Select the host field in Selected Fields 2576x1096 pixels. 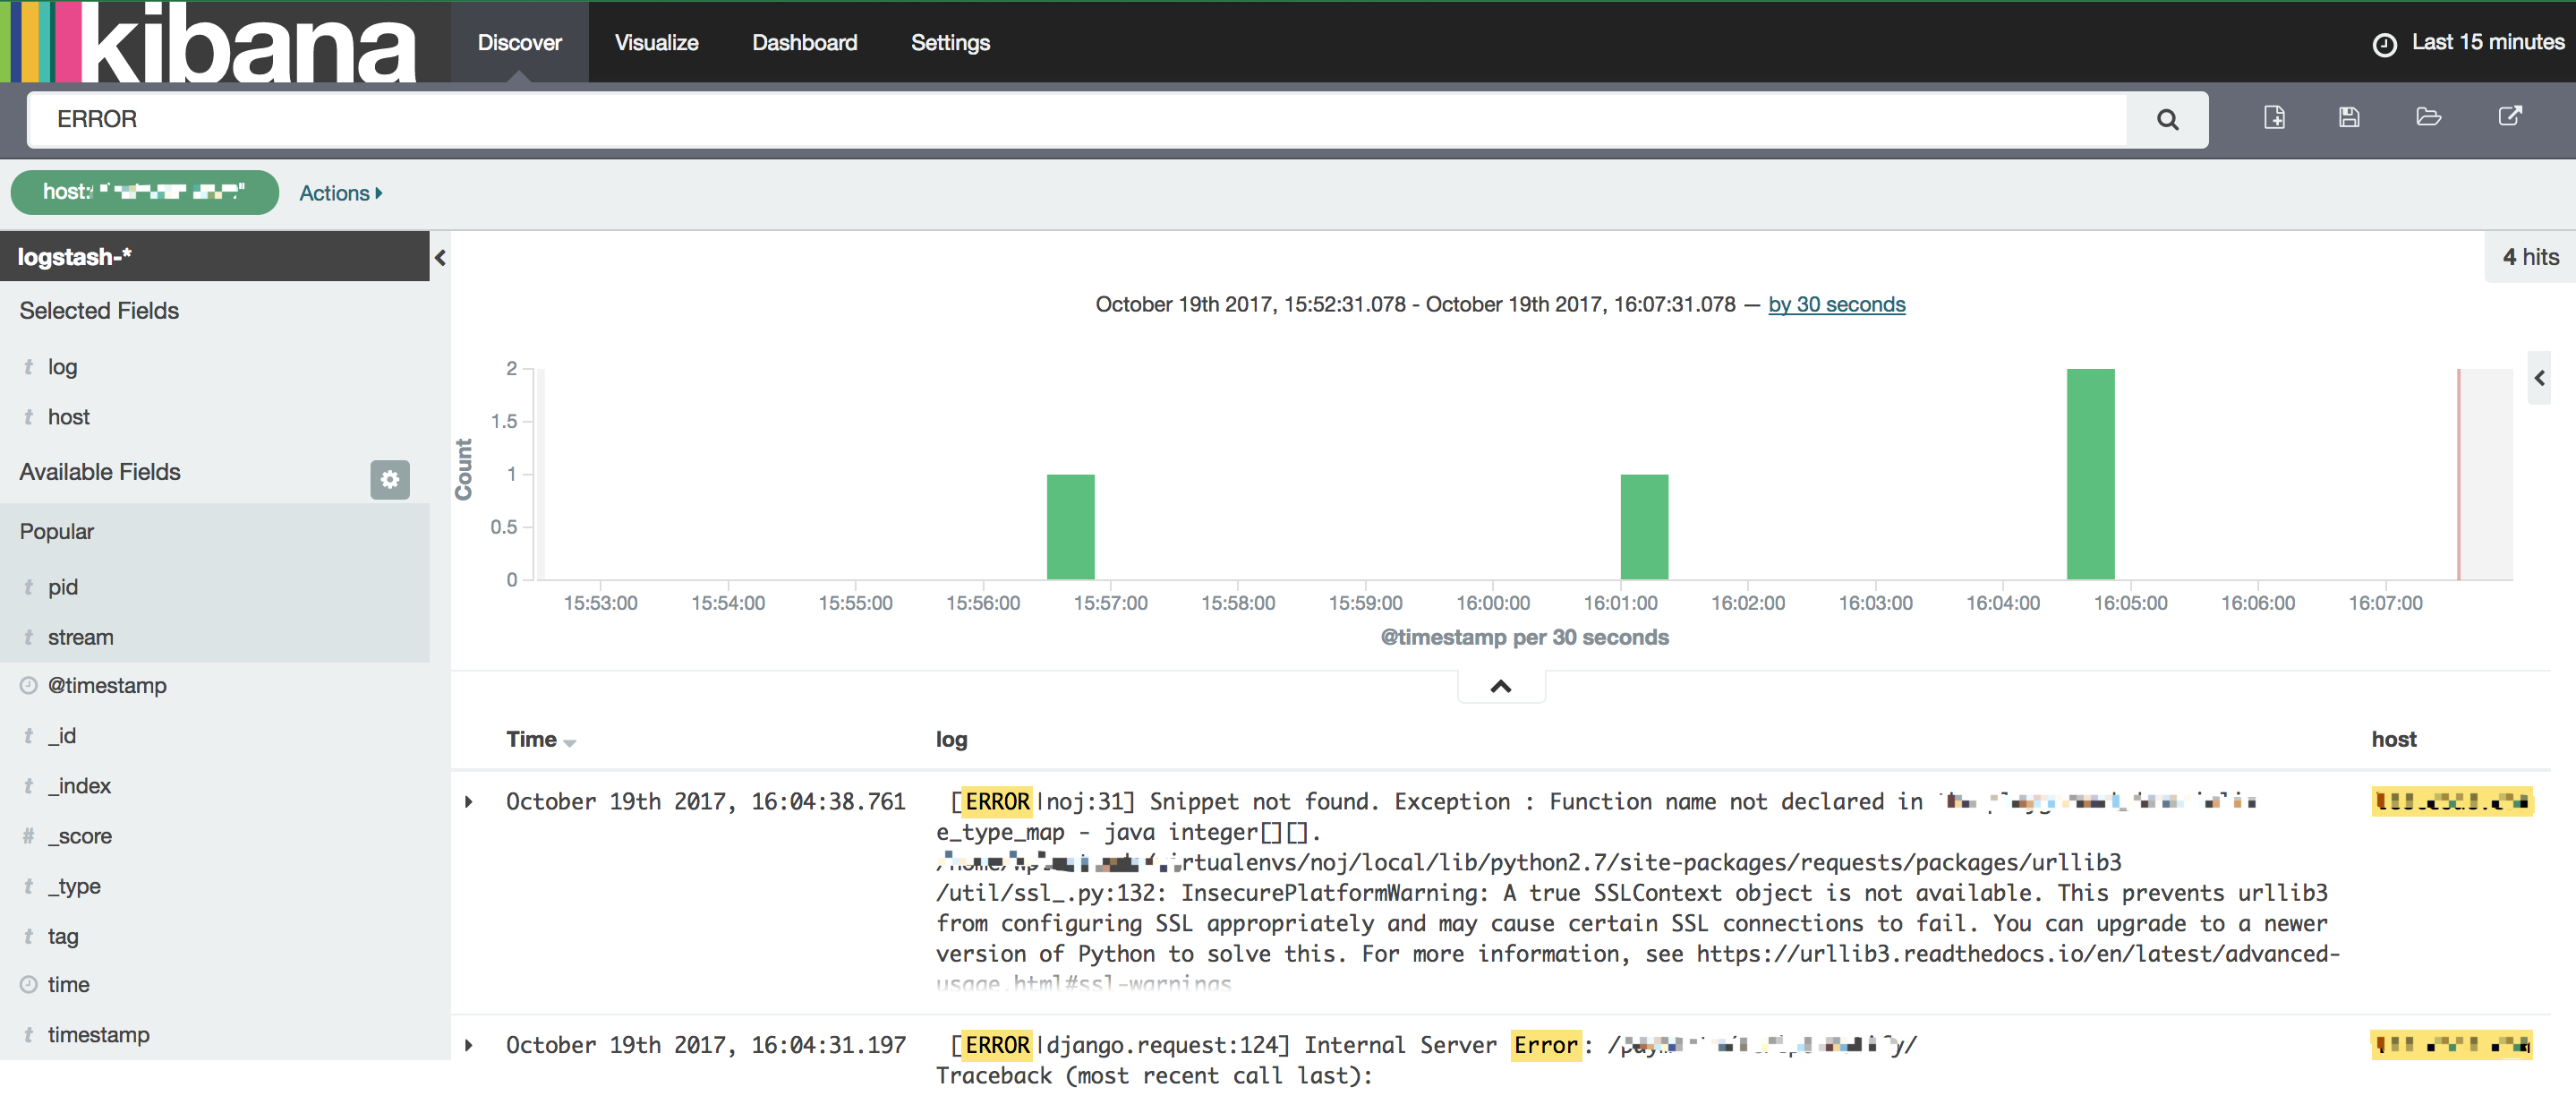[68, 418]
